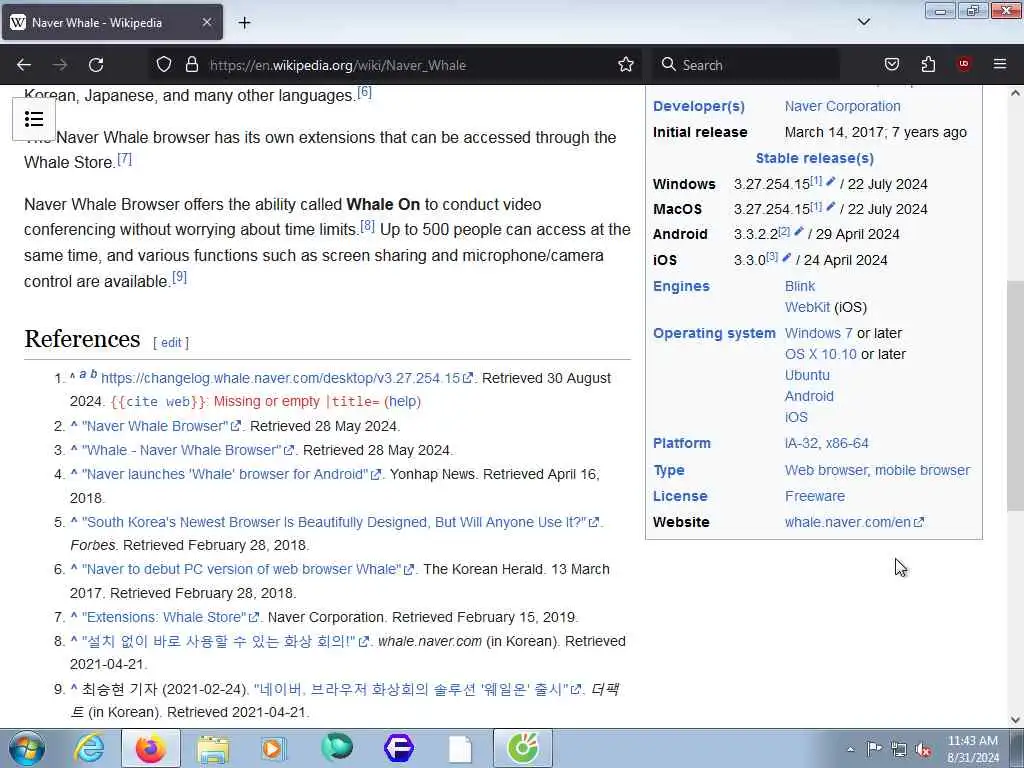The image size is (1024, 768).
Task: Click the page vertical scrollbar thumb
Action: click(x=1015, y=395)
